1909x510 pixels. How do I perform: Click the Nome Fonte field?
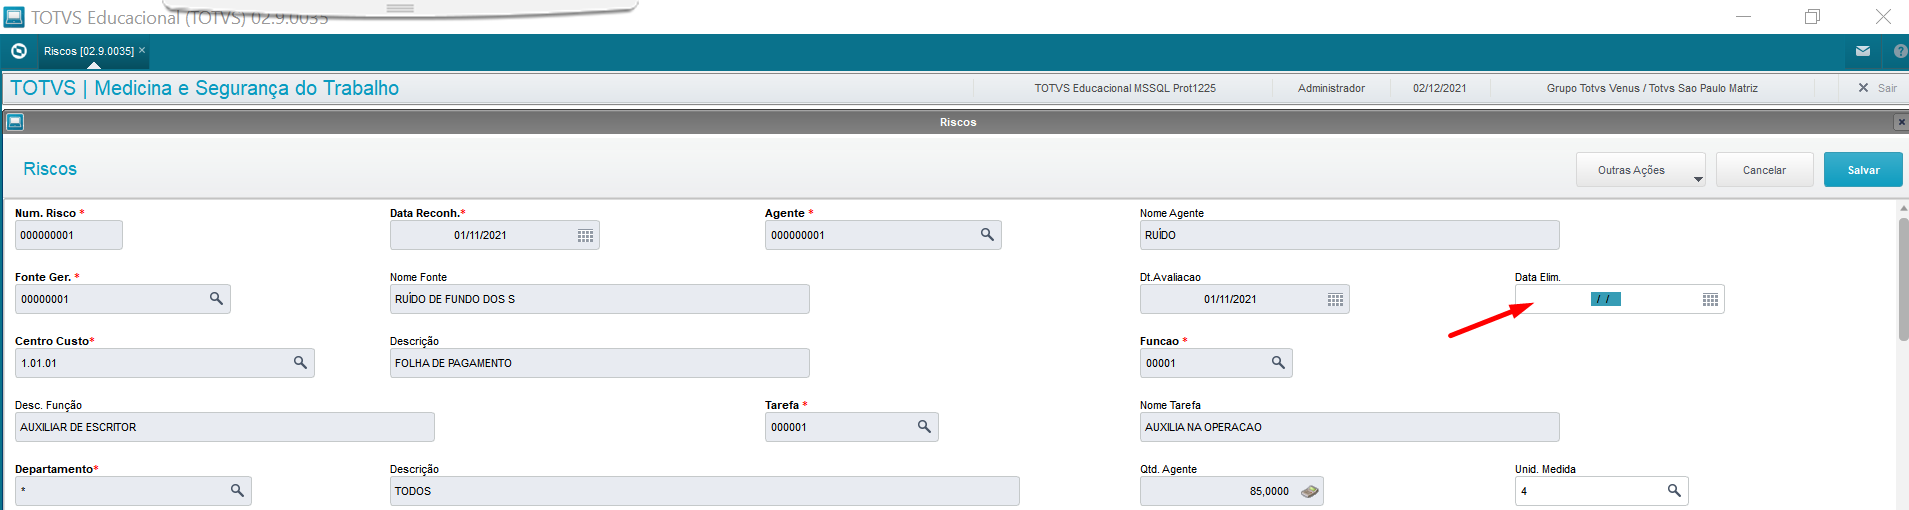tap(599, 299)
